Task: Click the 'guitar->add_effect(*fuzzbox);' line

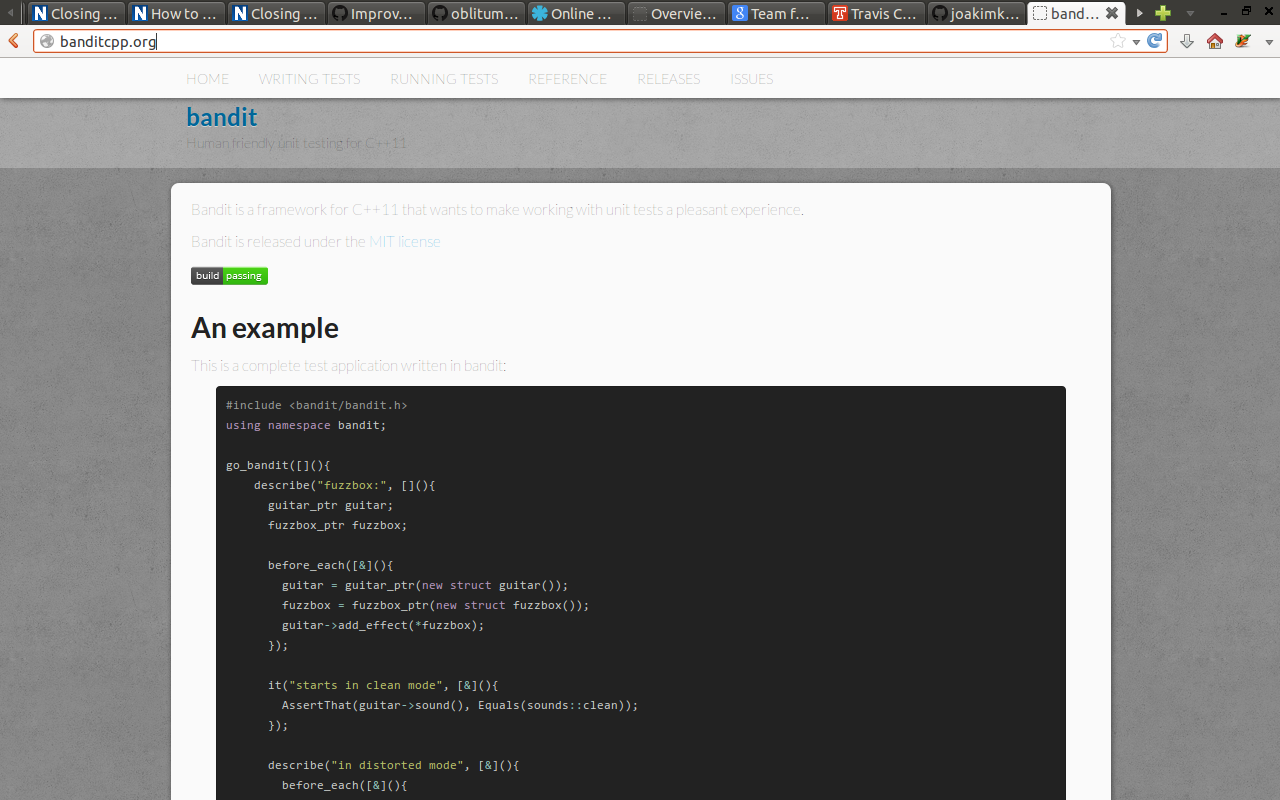Action: (383, 625)
